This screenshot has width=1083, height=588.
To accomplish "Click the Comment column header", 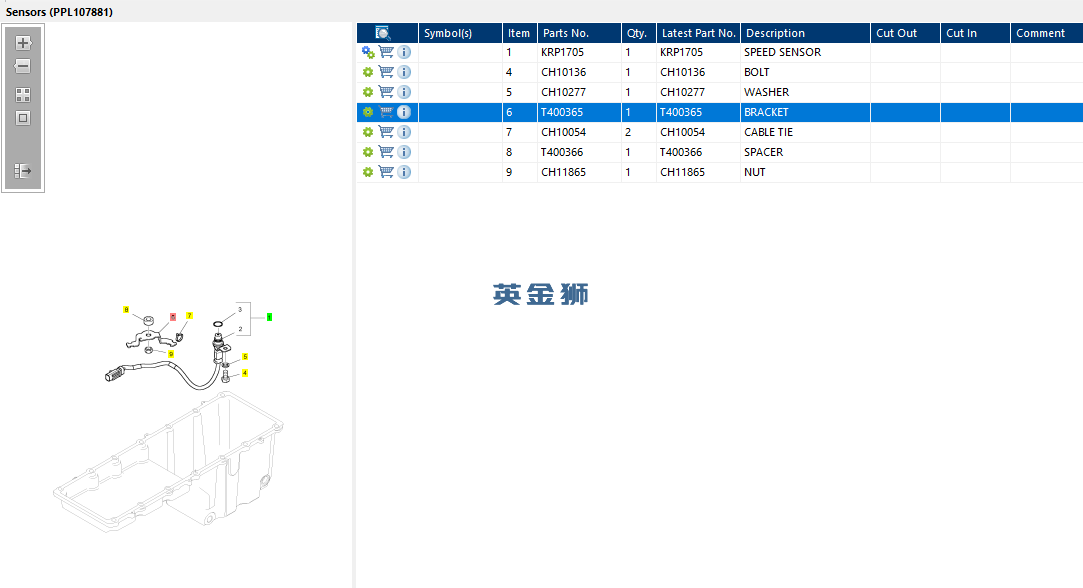I will [1046, 33].
